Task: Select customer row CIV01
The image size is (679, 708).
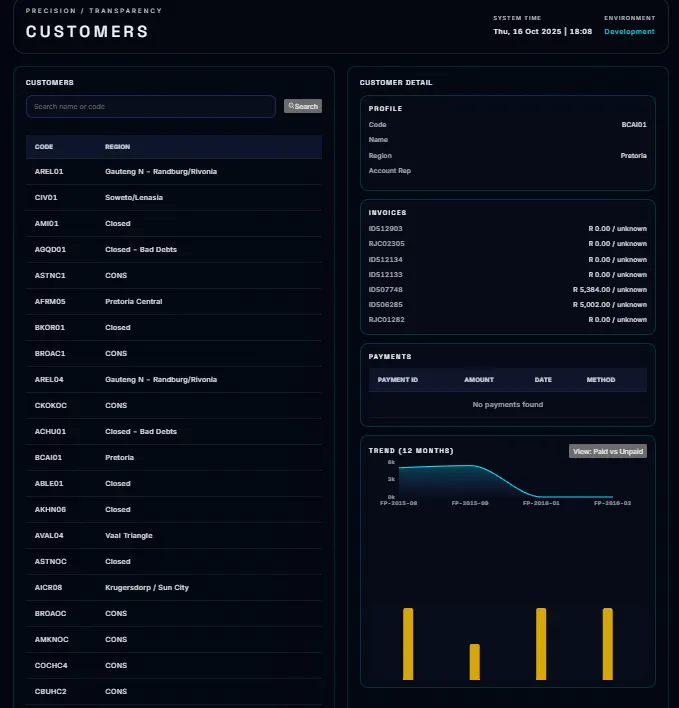Action: point(174,197)
